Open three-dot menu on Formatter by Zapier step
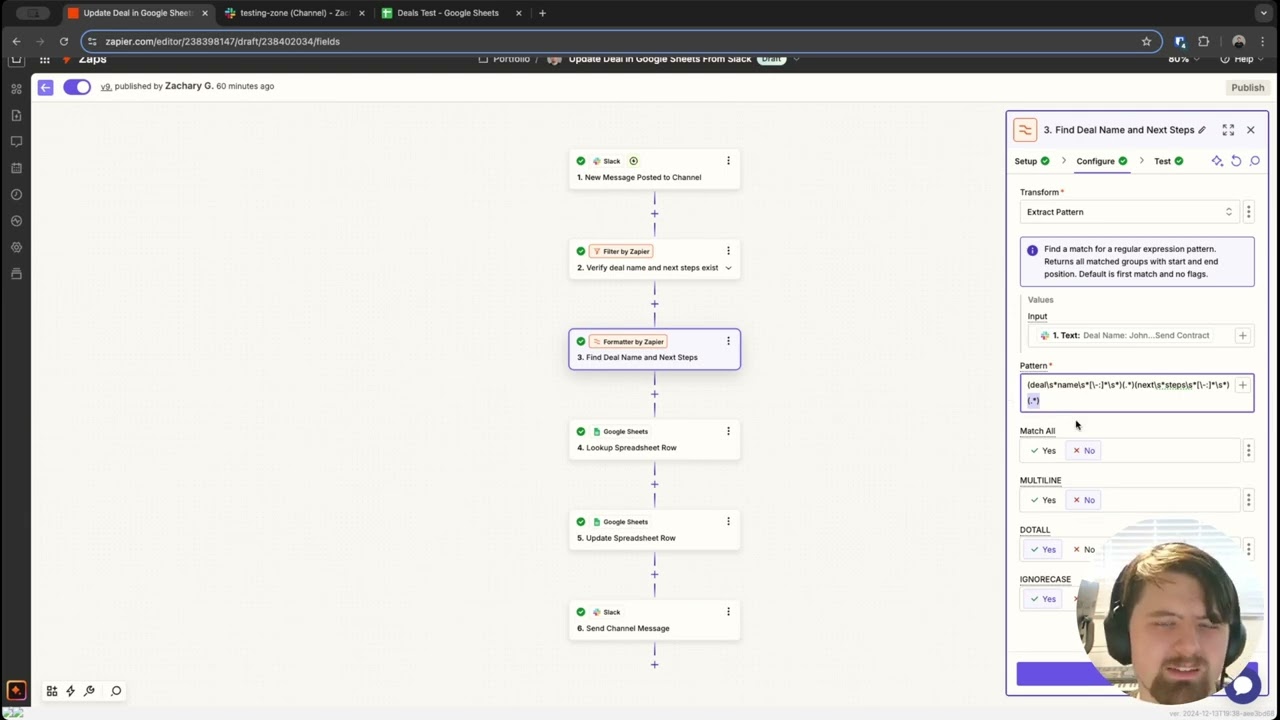 pyautogui.click(x=728, y=341)
